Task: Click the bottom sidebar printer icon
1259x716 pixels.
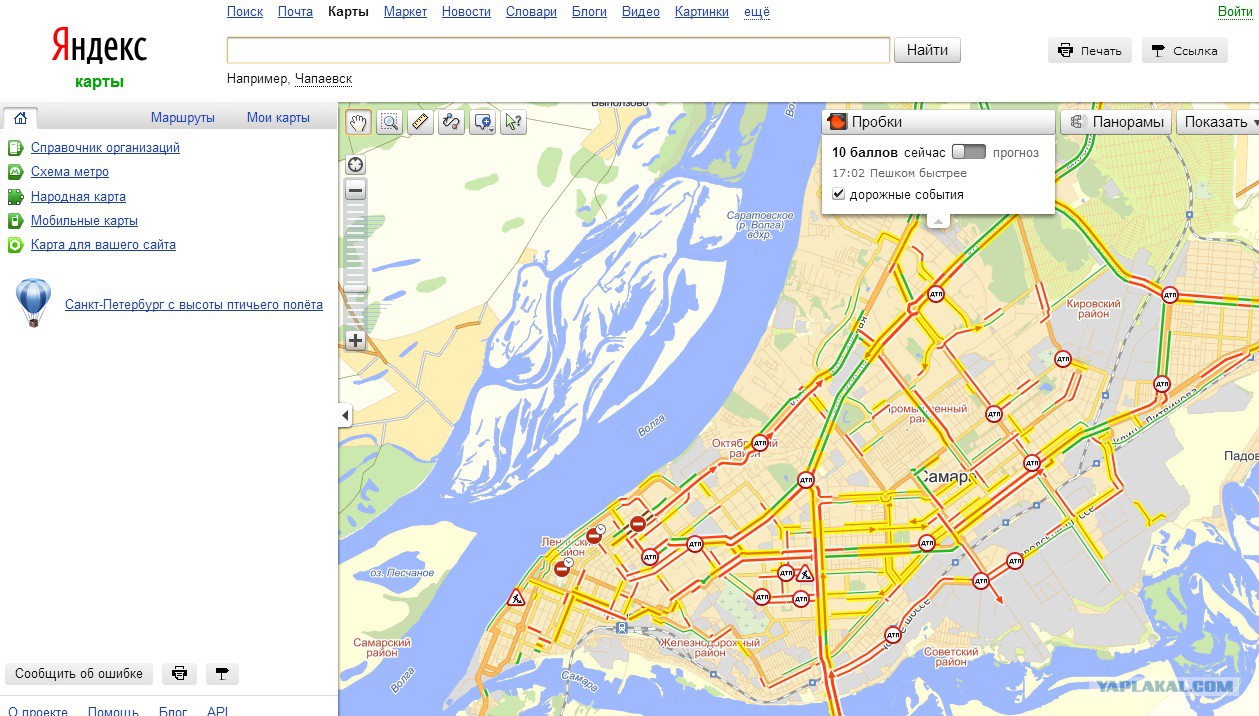Action: [x=180, y=674]
